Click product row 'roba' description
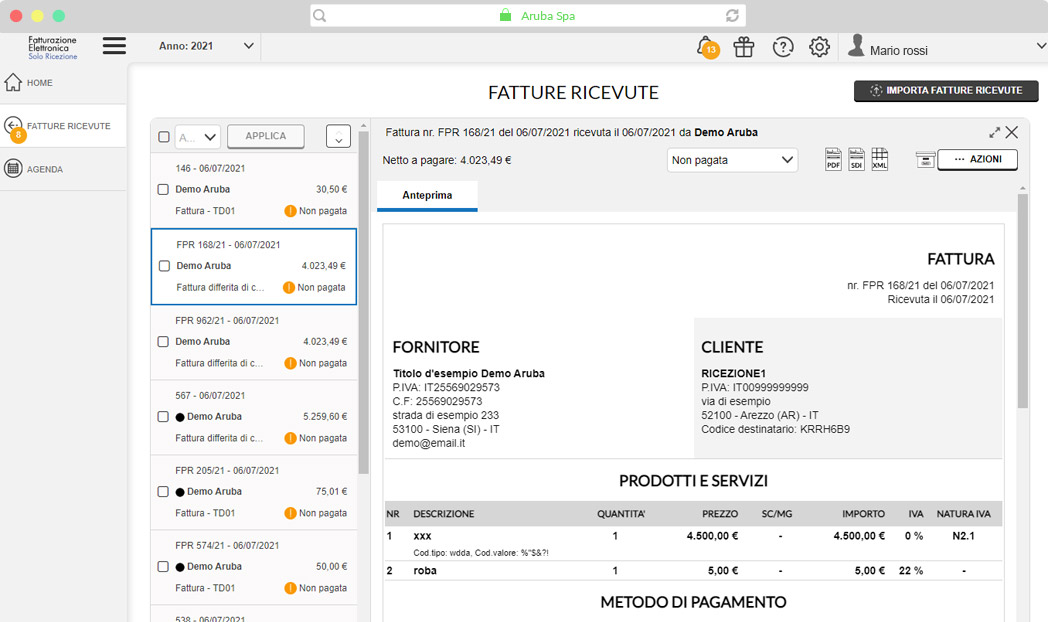 coord(424,571)
